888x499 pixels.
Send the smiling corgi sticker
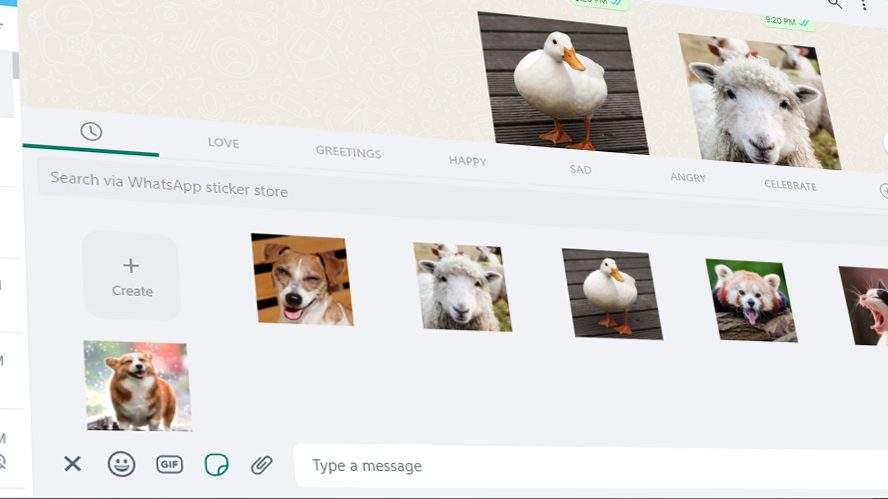pos(138,386)
